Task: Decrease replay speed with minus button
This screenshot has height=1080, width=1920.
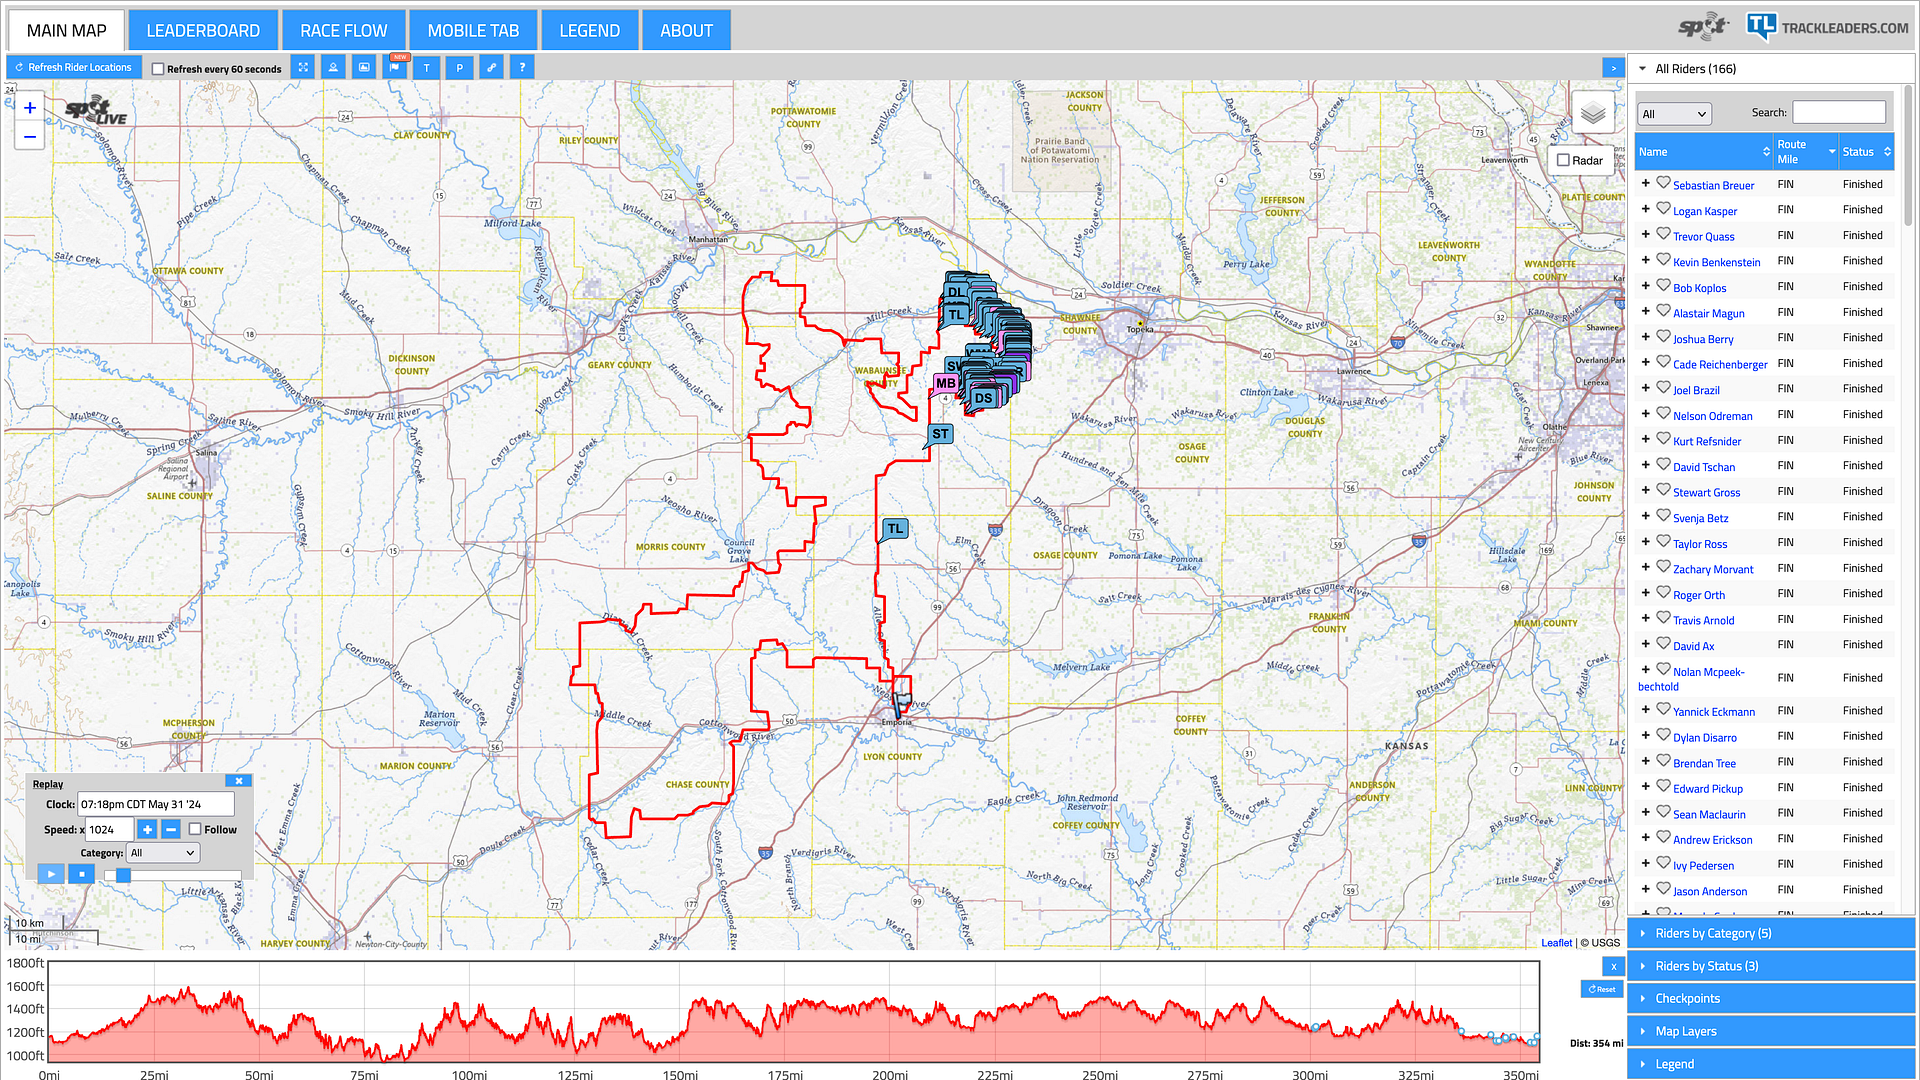Action: tap(171, 829)
